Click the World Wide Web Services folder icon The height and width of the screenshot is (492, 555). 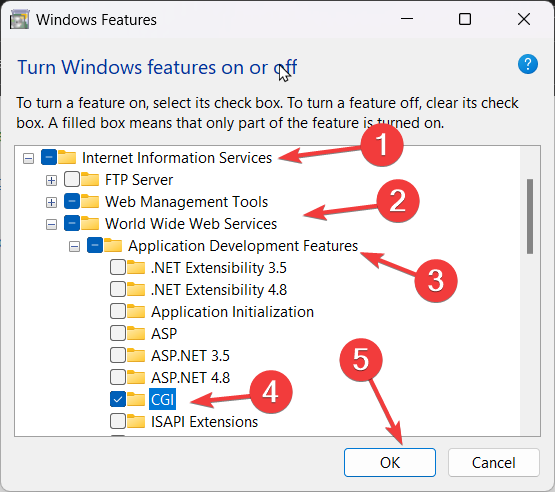(90, 223)
